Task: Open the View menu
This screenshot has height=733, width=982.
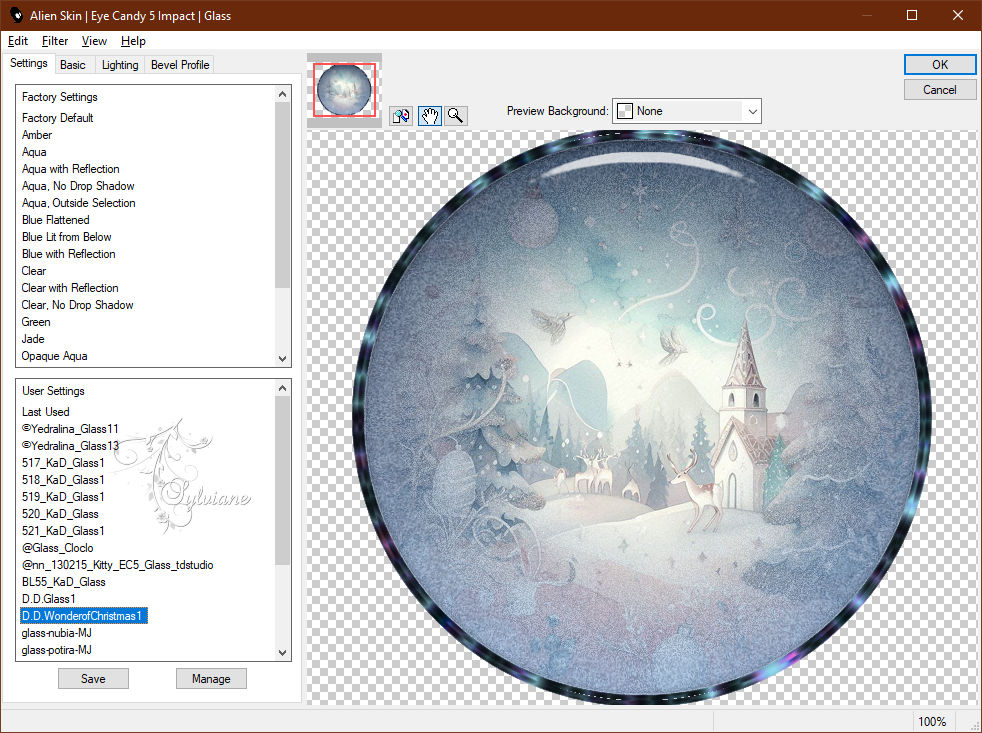Action: [x=94, y=41]
